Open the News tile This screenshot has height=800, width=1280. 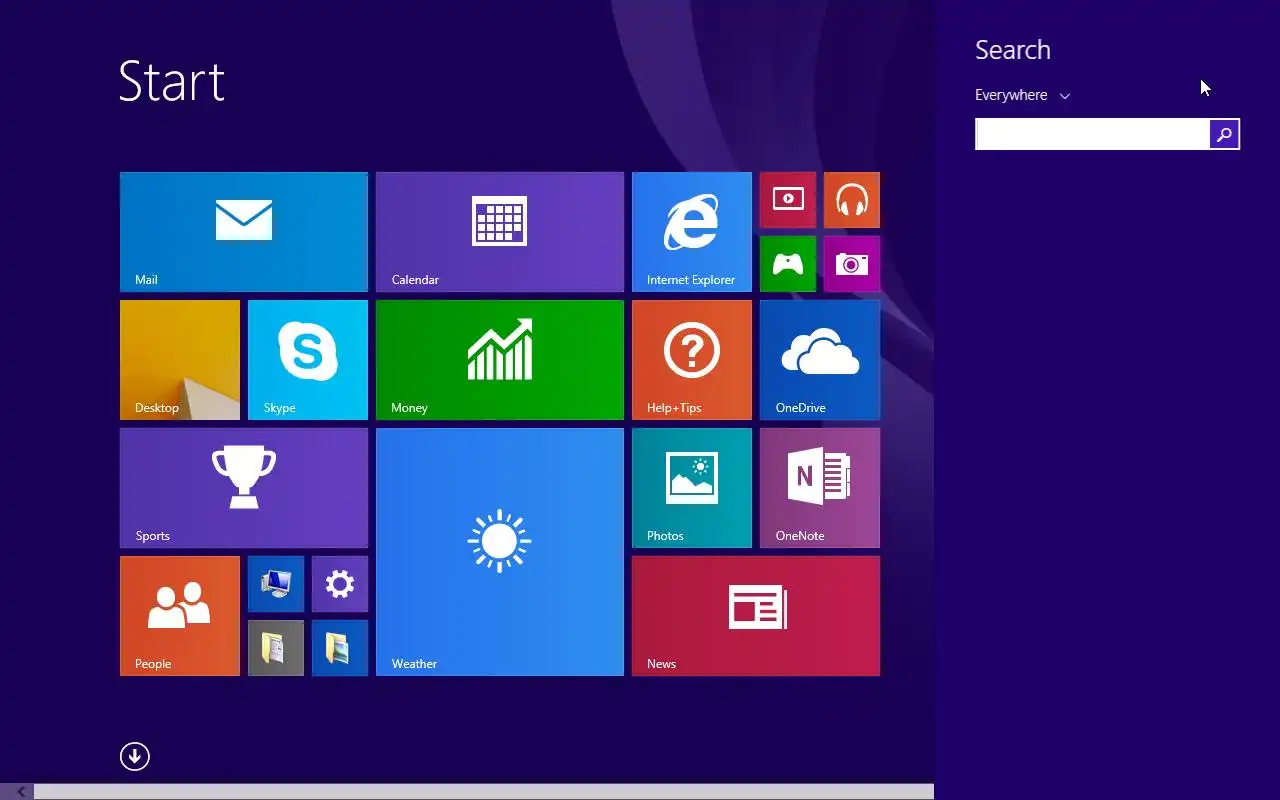[x=756, y=616]
